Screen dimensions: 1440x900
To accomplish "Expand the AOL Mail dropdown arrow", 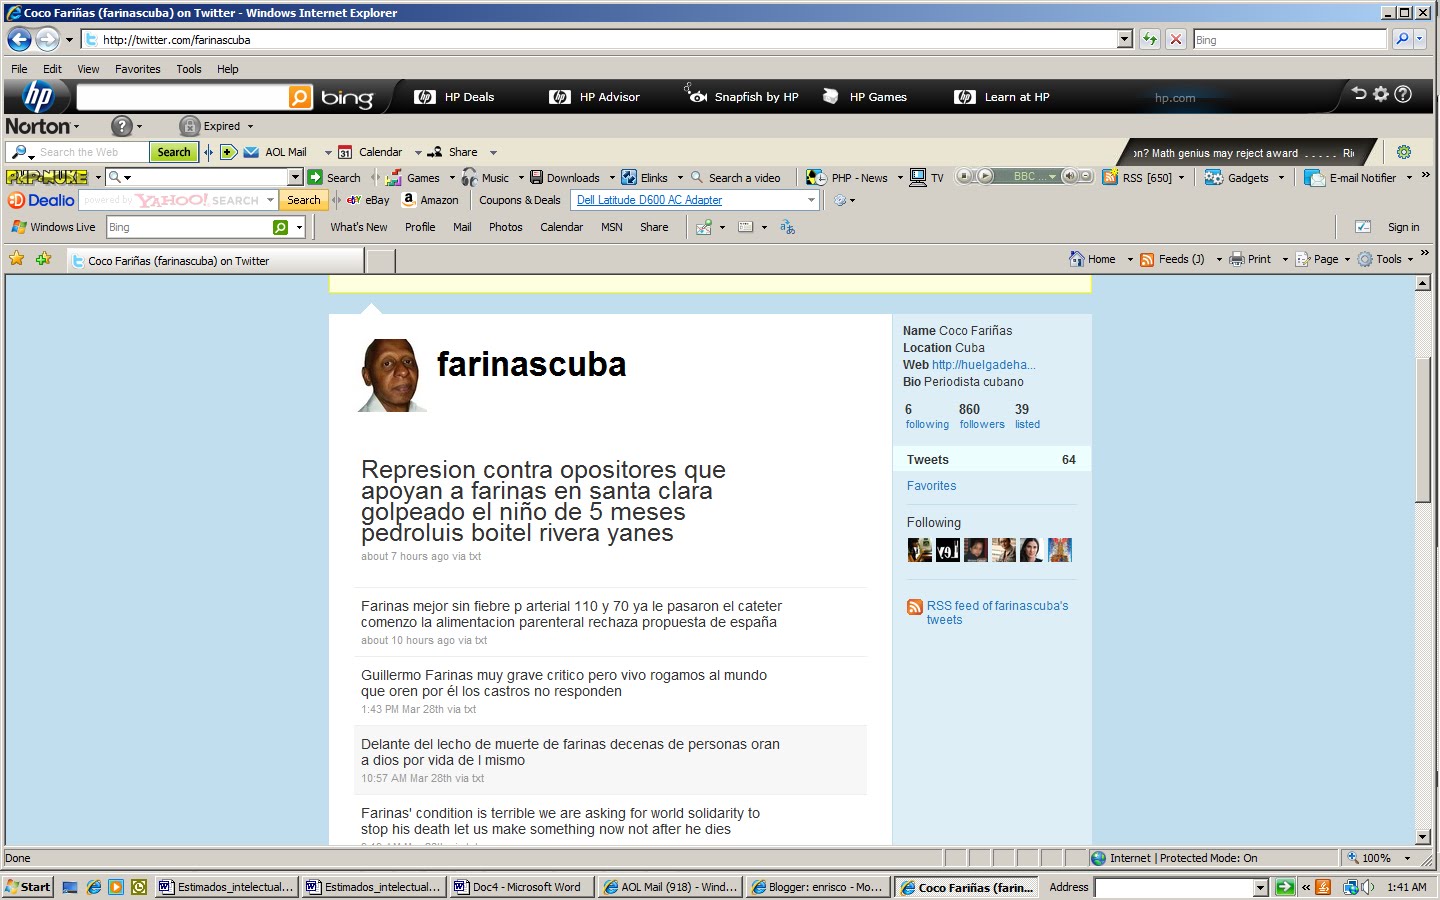I will [328, 152].
